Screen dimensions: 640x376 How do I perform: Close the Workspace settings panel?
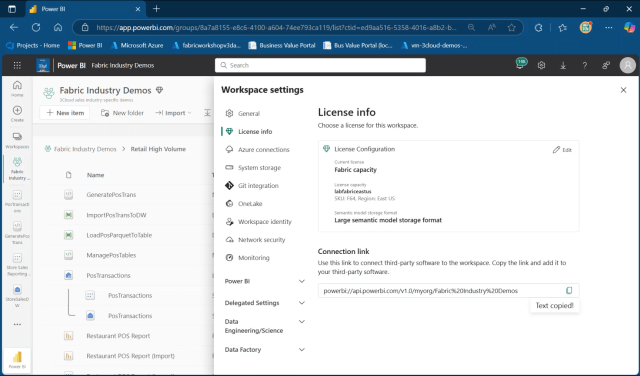coord(623,90)
